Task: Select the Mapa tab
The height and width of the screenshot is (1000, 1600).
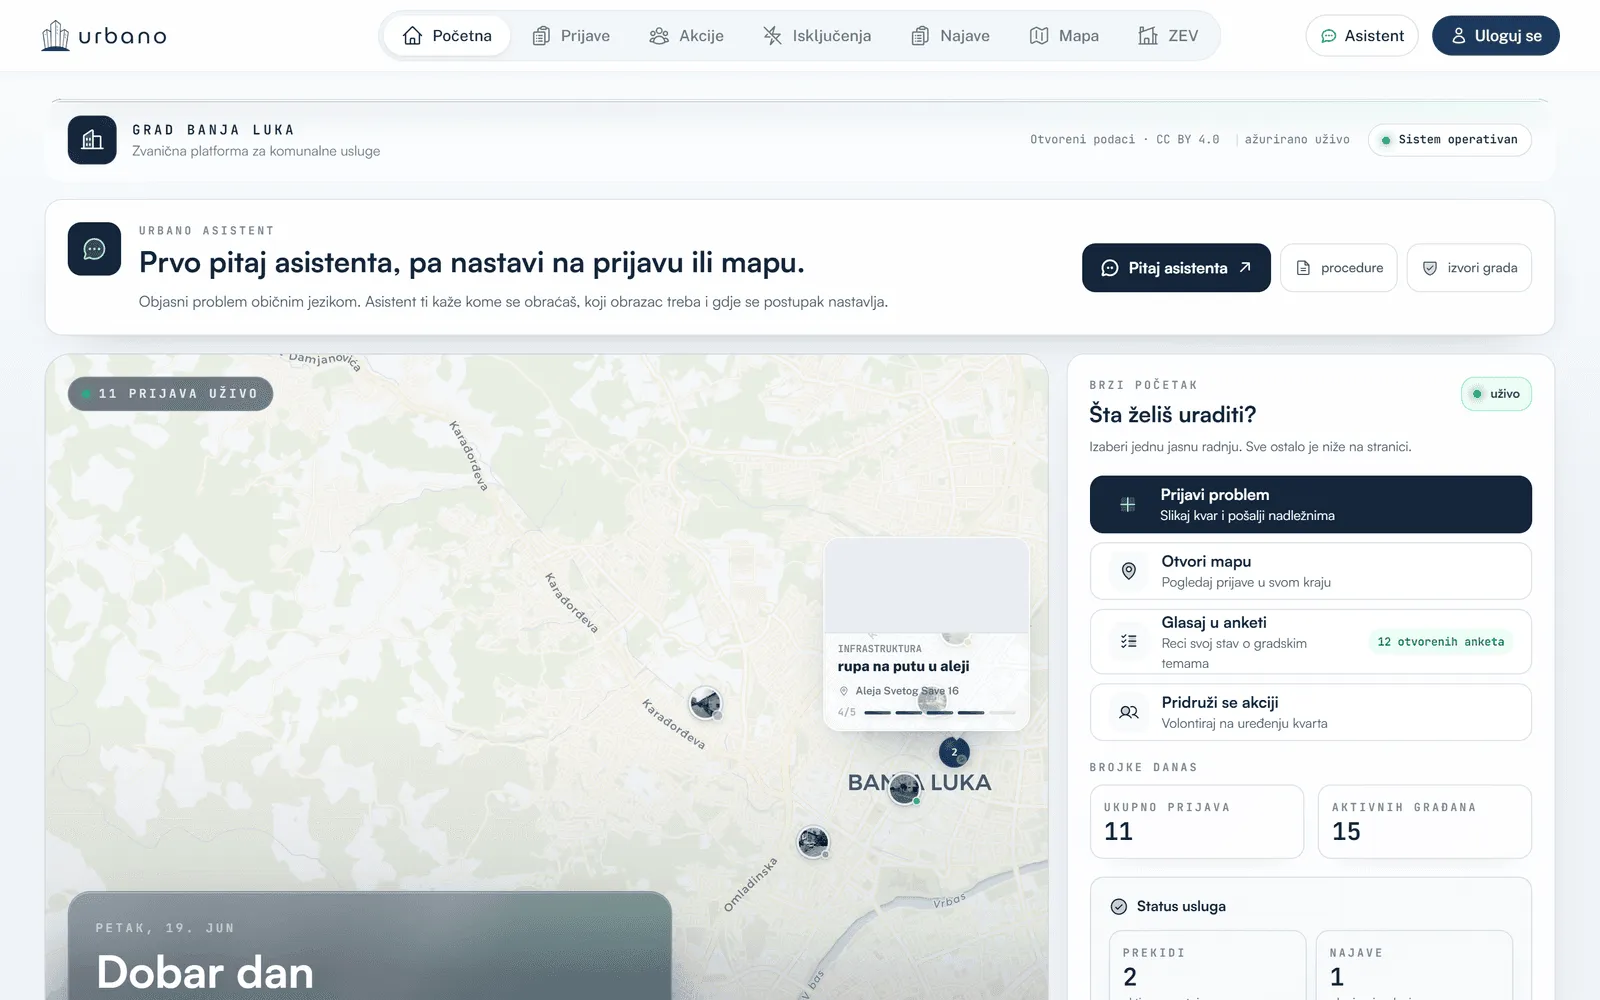Action: pos(1064,36)
